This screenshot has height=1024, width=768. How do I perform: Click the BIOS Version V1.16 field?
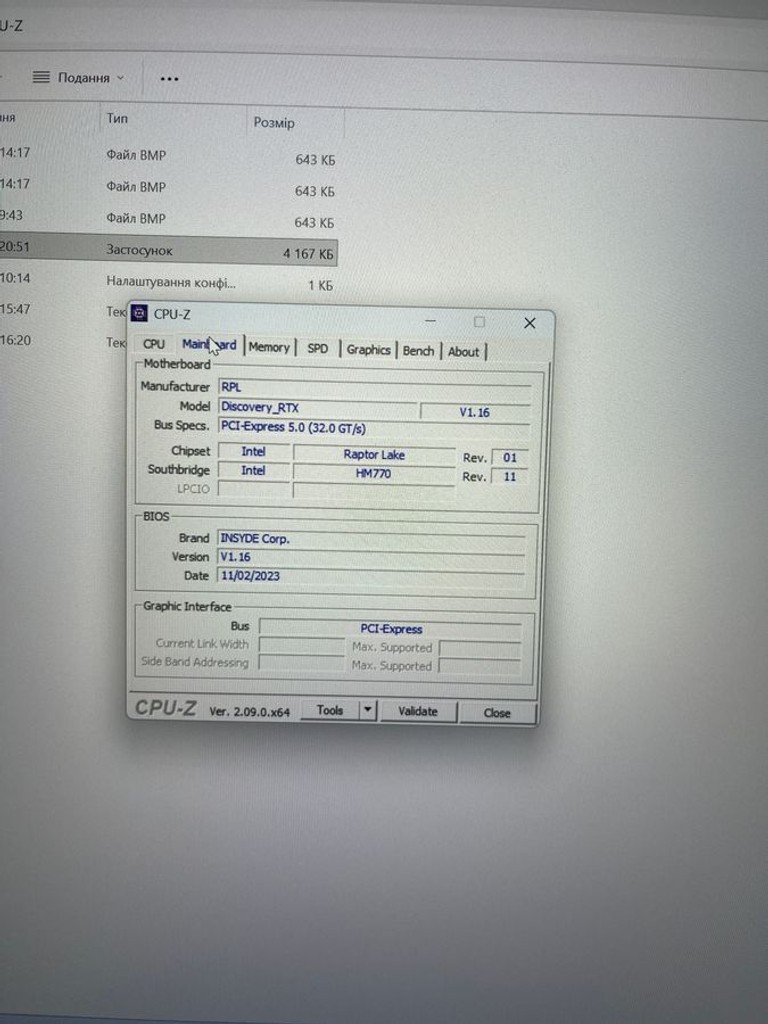point(370,557)
